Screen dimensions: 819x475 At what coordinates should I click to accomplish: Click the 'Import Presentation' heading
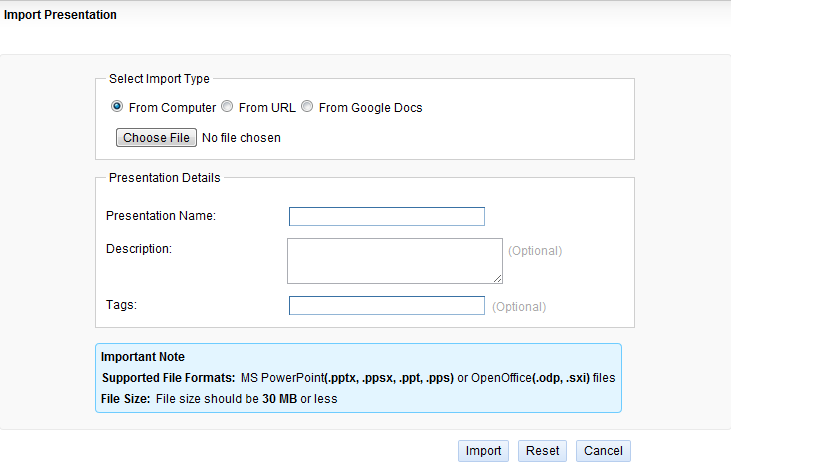60,15
